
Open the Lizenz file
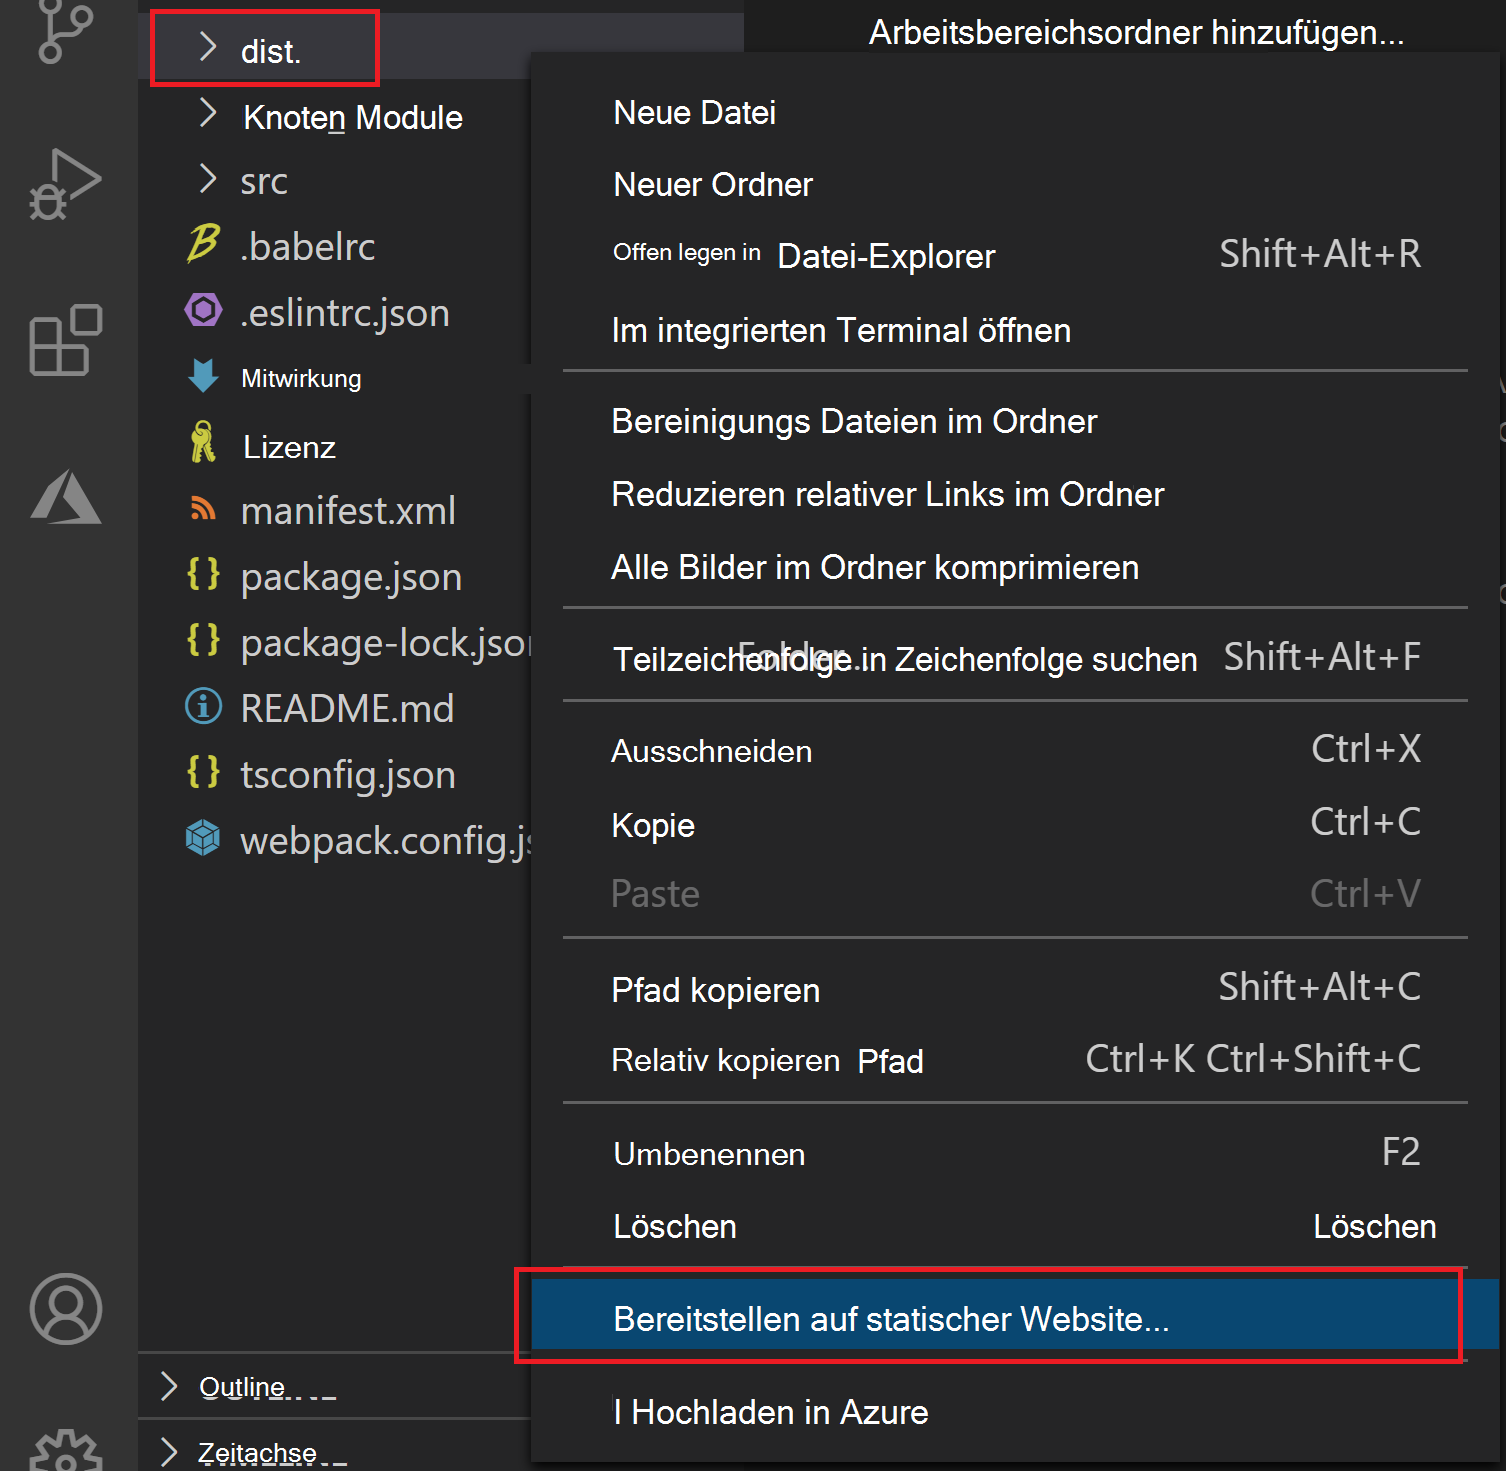tap(289, 447)
